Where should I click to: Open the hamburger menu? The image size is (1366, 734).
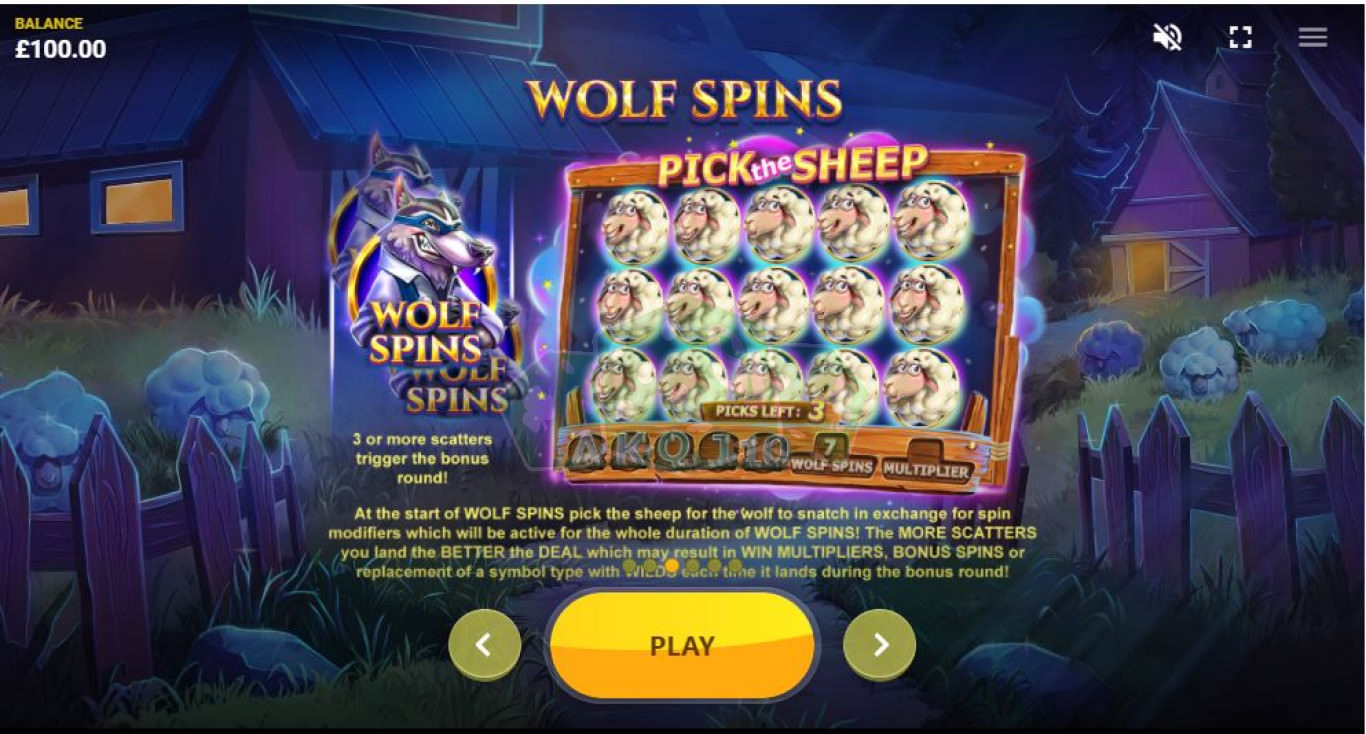pyautogui.click(x=1313, y=37)
